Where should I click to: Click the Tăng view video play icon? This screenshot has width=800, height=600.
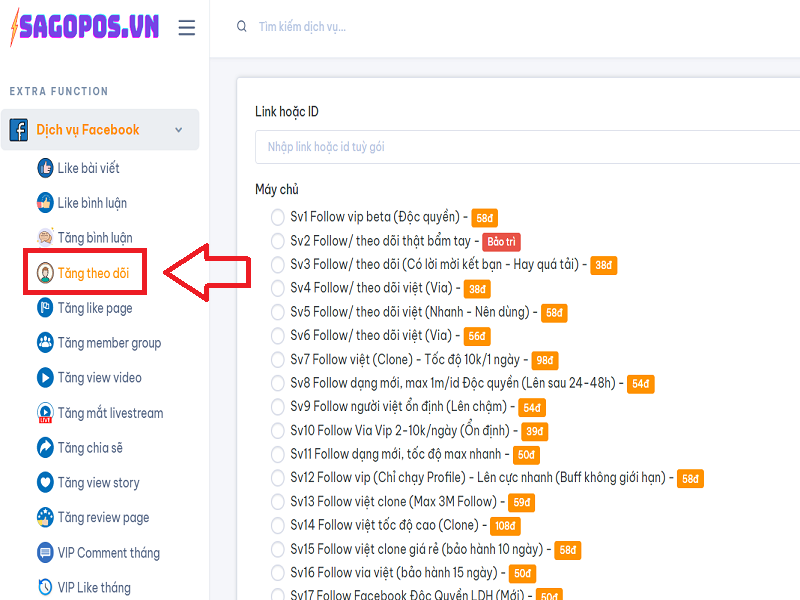[45, 378]
